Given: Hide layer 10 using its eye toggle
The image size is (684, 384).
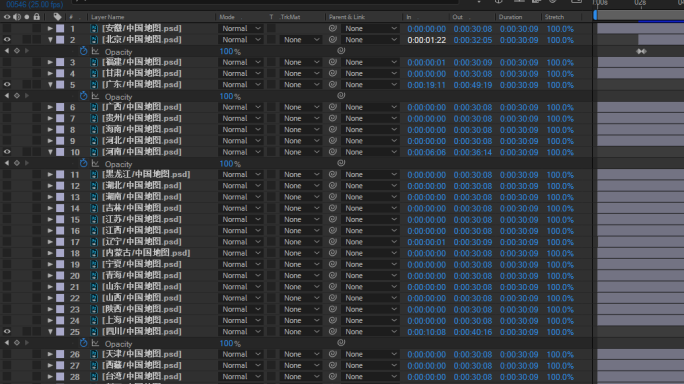Looking at the screenshot, I should pos(7,152).
